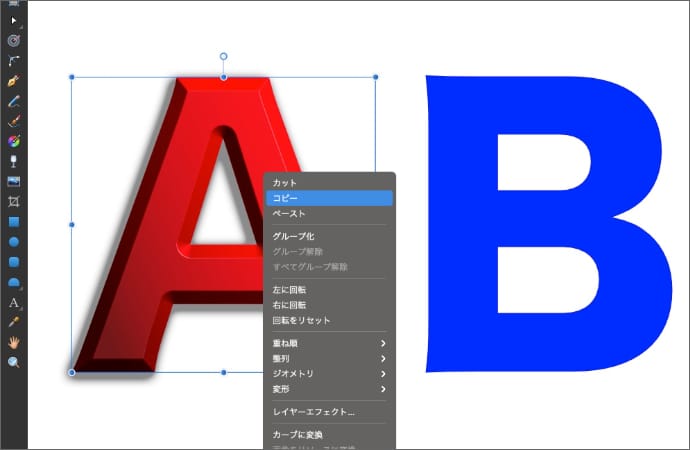This screenshot has width=690, height=450.
Task: Open the ジオメトリ submenu
Action: point(329,373)
